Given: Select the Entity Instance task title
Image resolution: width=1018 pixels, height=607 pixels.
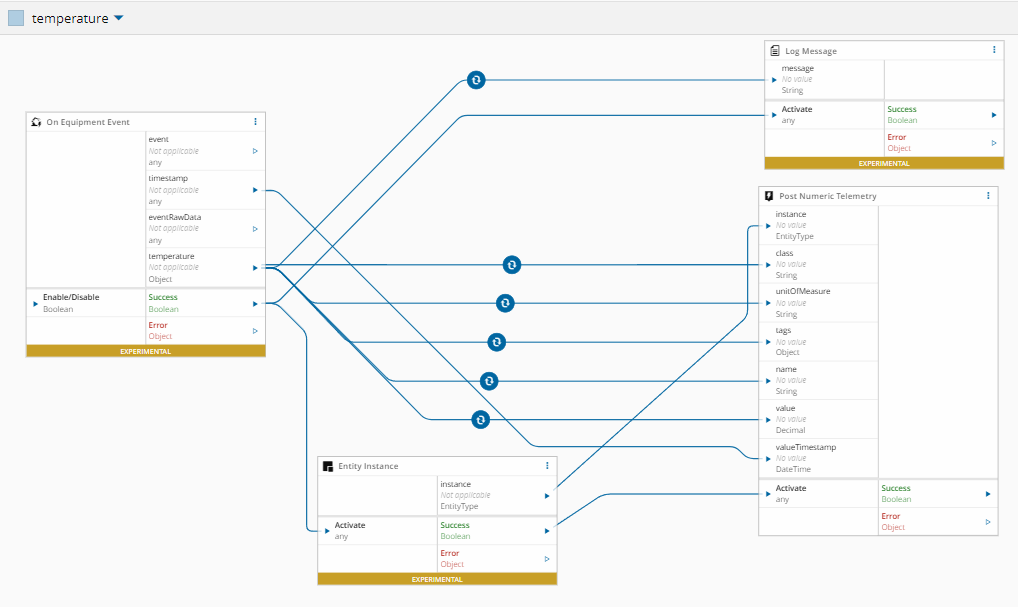Looking at the screenshot, I should 368,466.
